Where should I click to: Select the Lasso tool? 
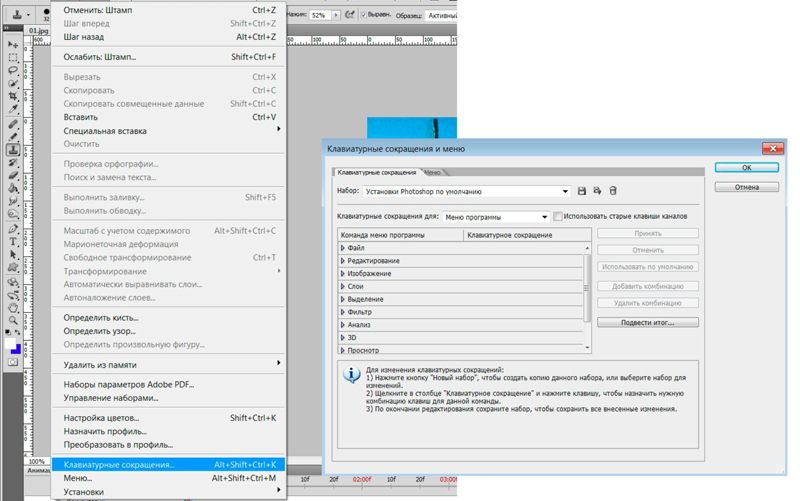(13, 70)
